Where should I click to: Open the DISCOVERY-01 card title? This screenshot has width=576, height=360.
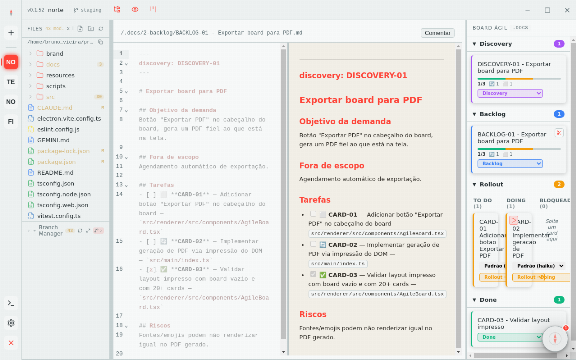514,67
